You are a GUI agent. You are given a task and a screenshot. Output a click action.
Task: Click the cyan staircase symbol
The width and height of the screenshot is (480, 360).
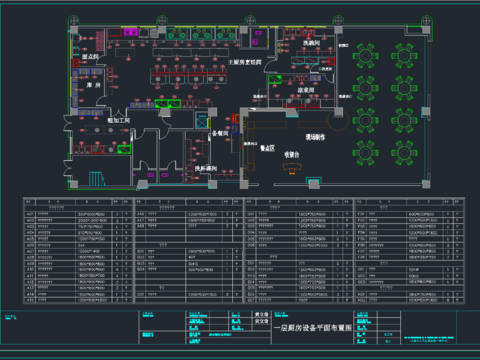97,179
